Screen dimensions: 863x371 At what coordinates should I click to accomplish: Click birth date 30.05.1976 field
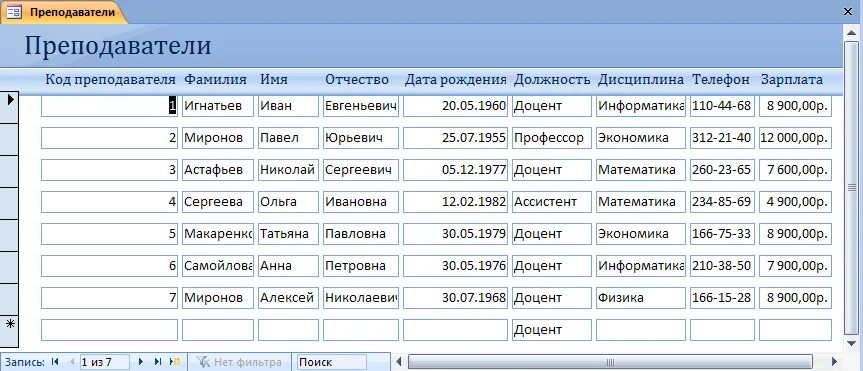(455, 266)
